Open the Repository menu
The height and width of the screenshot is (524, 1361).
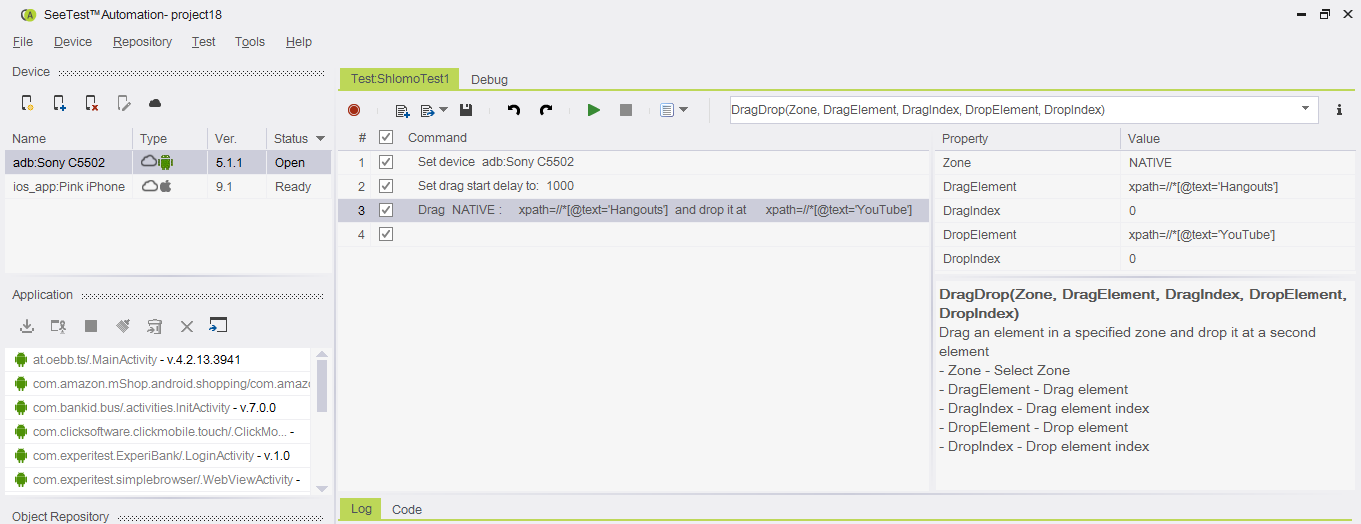(x=142, y=42)
